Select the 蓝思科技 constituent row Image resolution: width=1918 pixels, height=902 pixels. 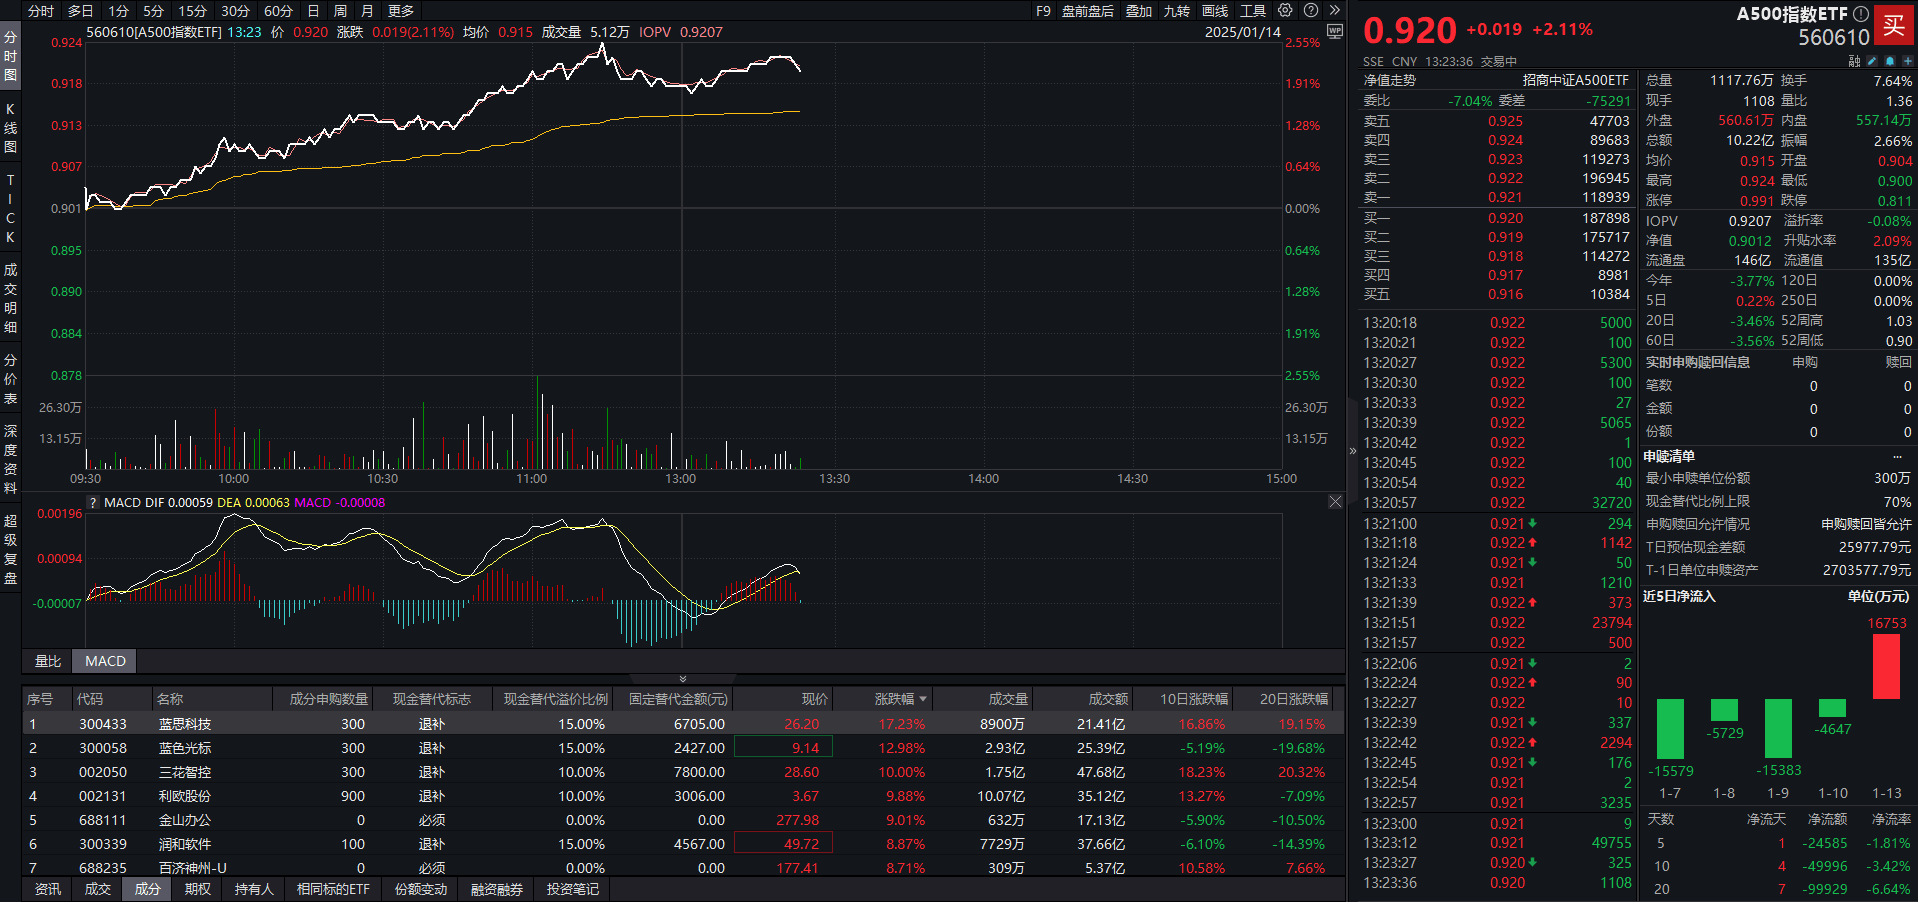coord(185,724)
